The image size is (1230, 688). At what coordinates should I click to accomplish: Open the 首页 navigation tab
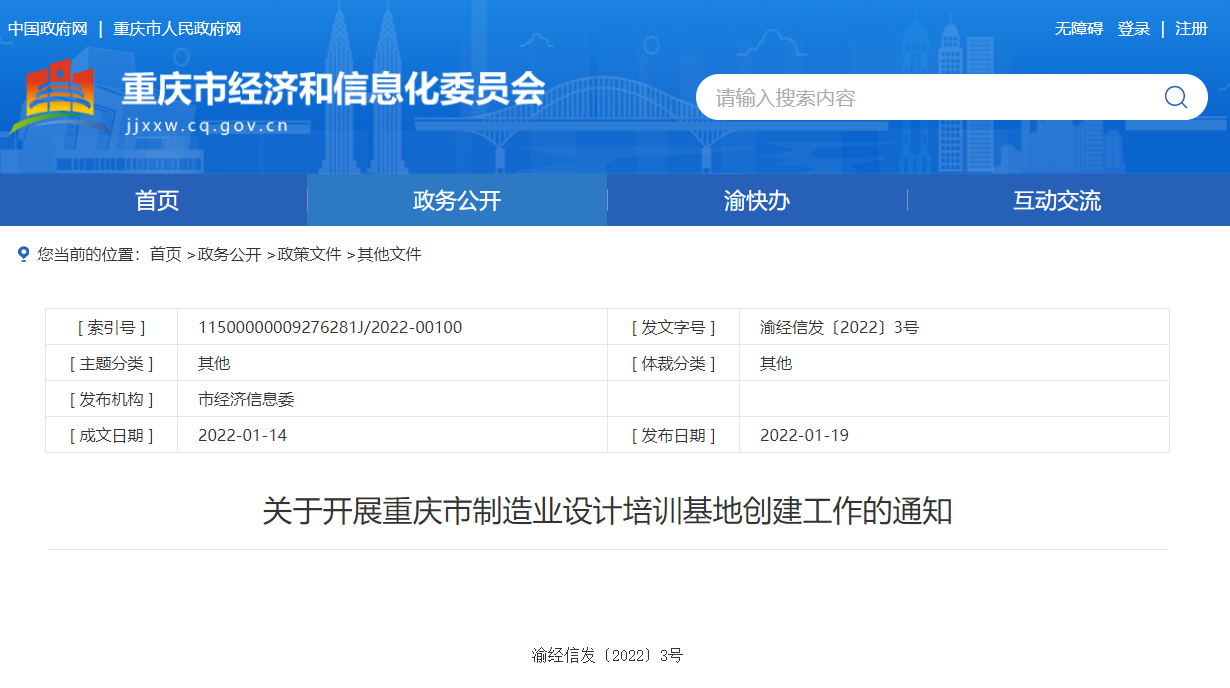[x=157, y=201]
